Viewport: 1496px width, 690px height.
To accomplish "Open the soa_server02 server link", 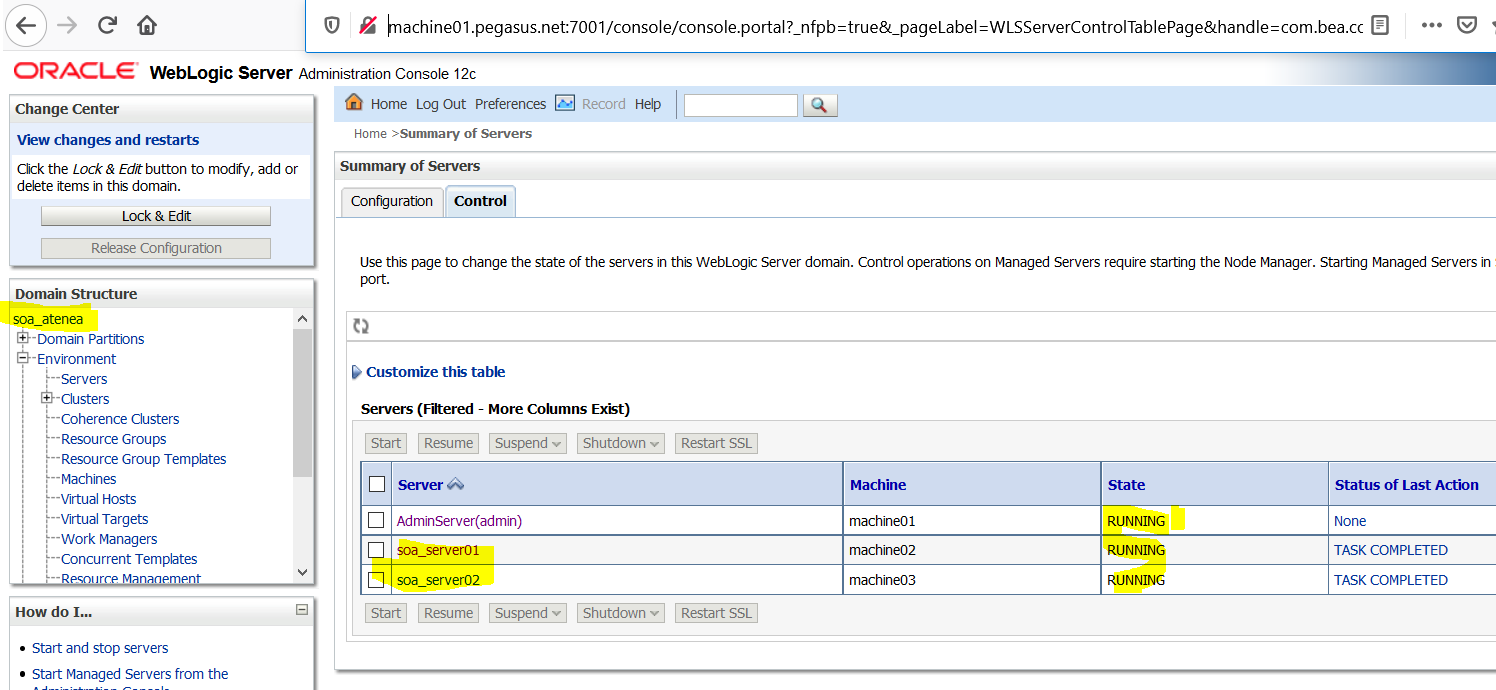I will pos(438,580).
